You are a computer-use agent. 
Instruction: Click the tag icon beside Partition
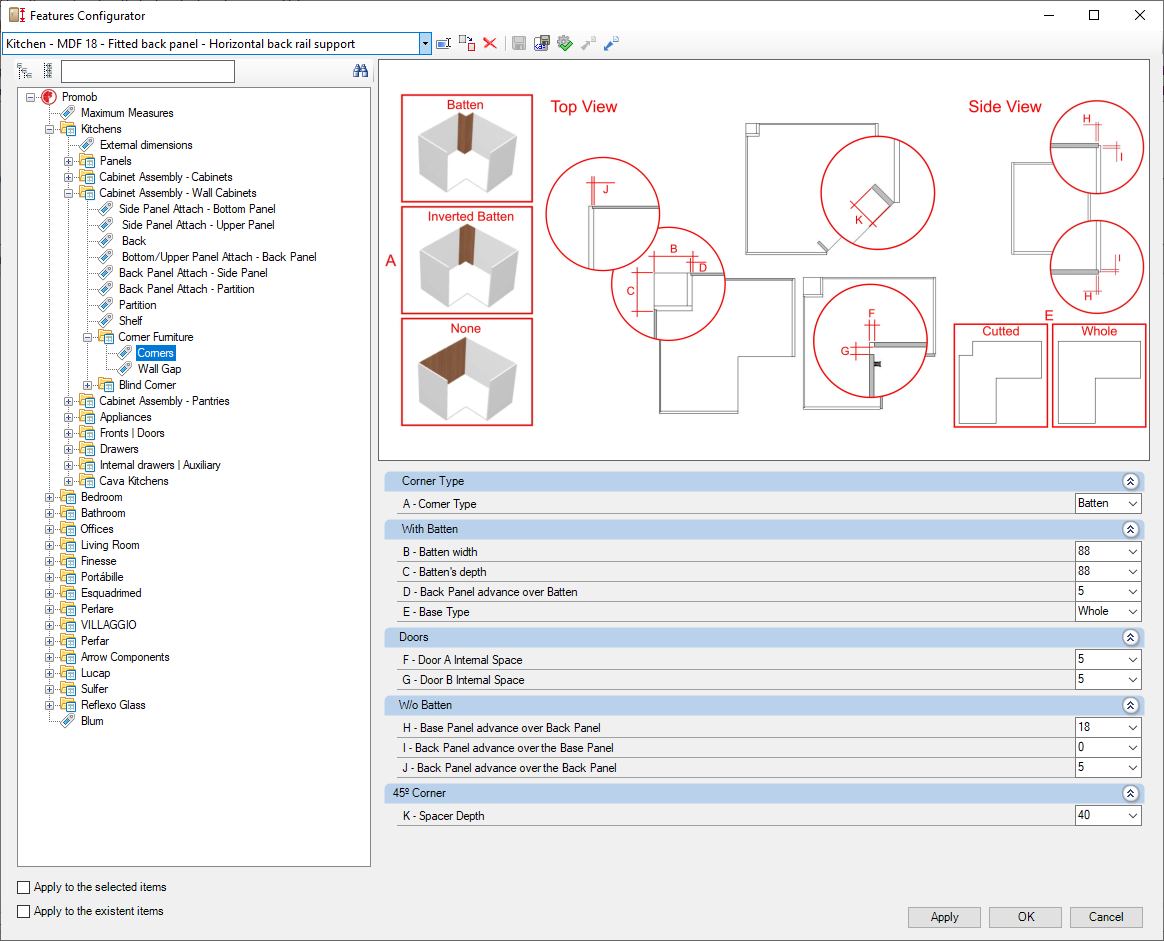point(106,305)
